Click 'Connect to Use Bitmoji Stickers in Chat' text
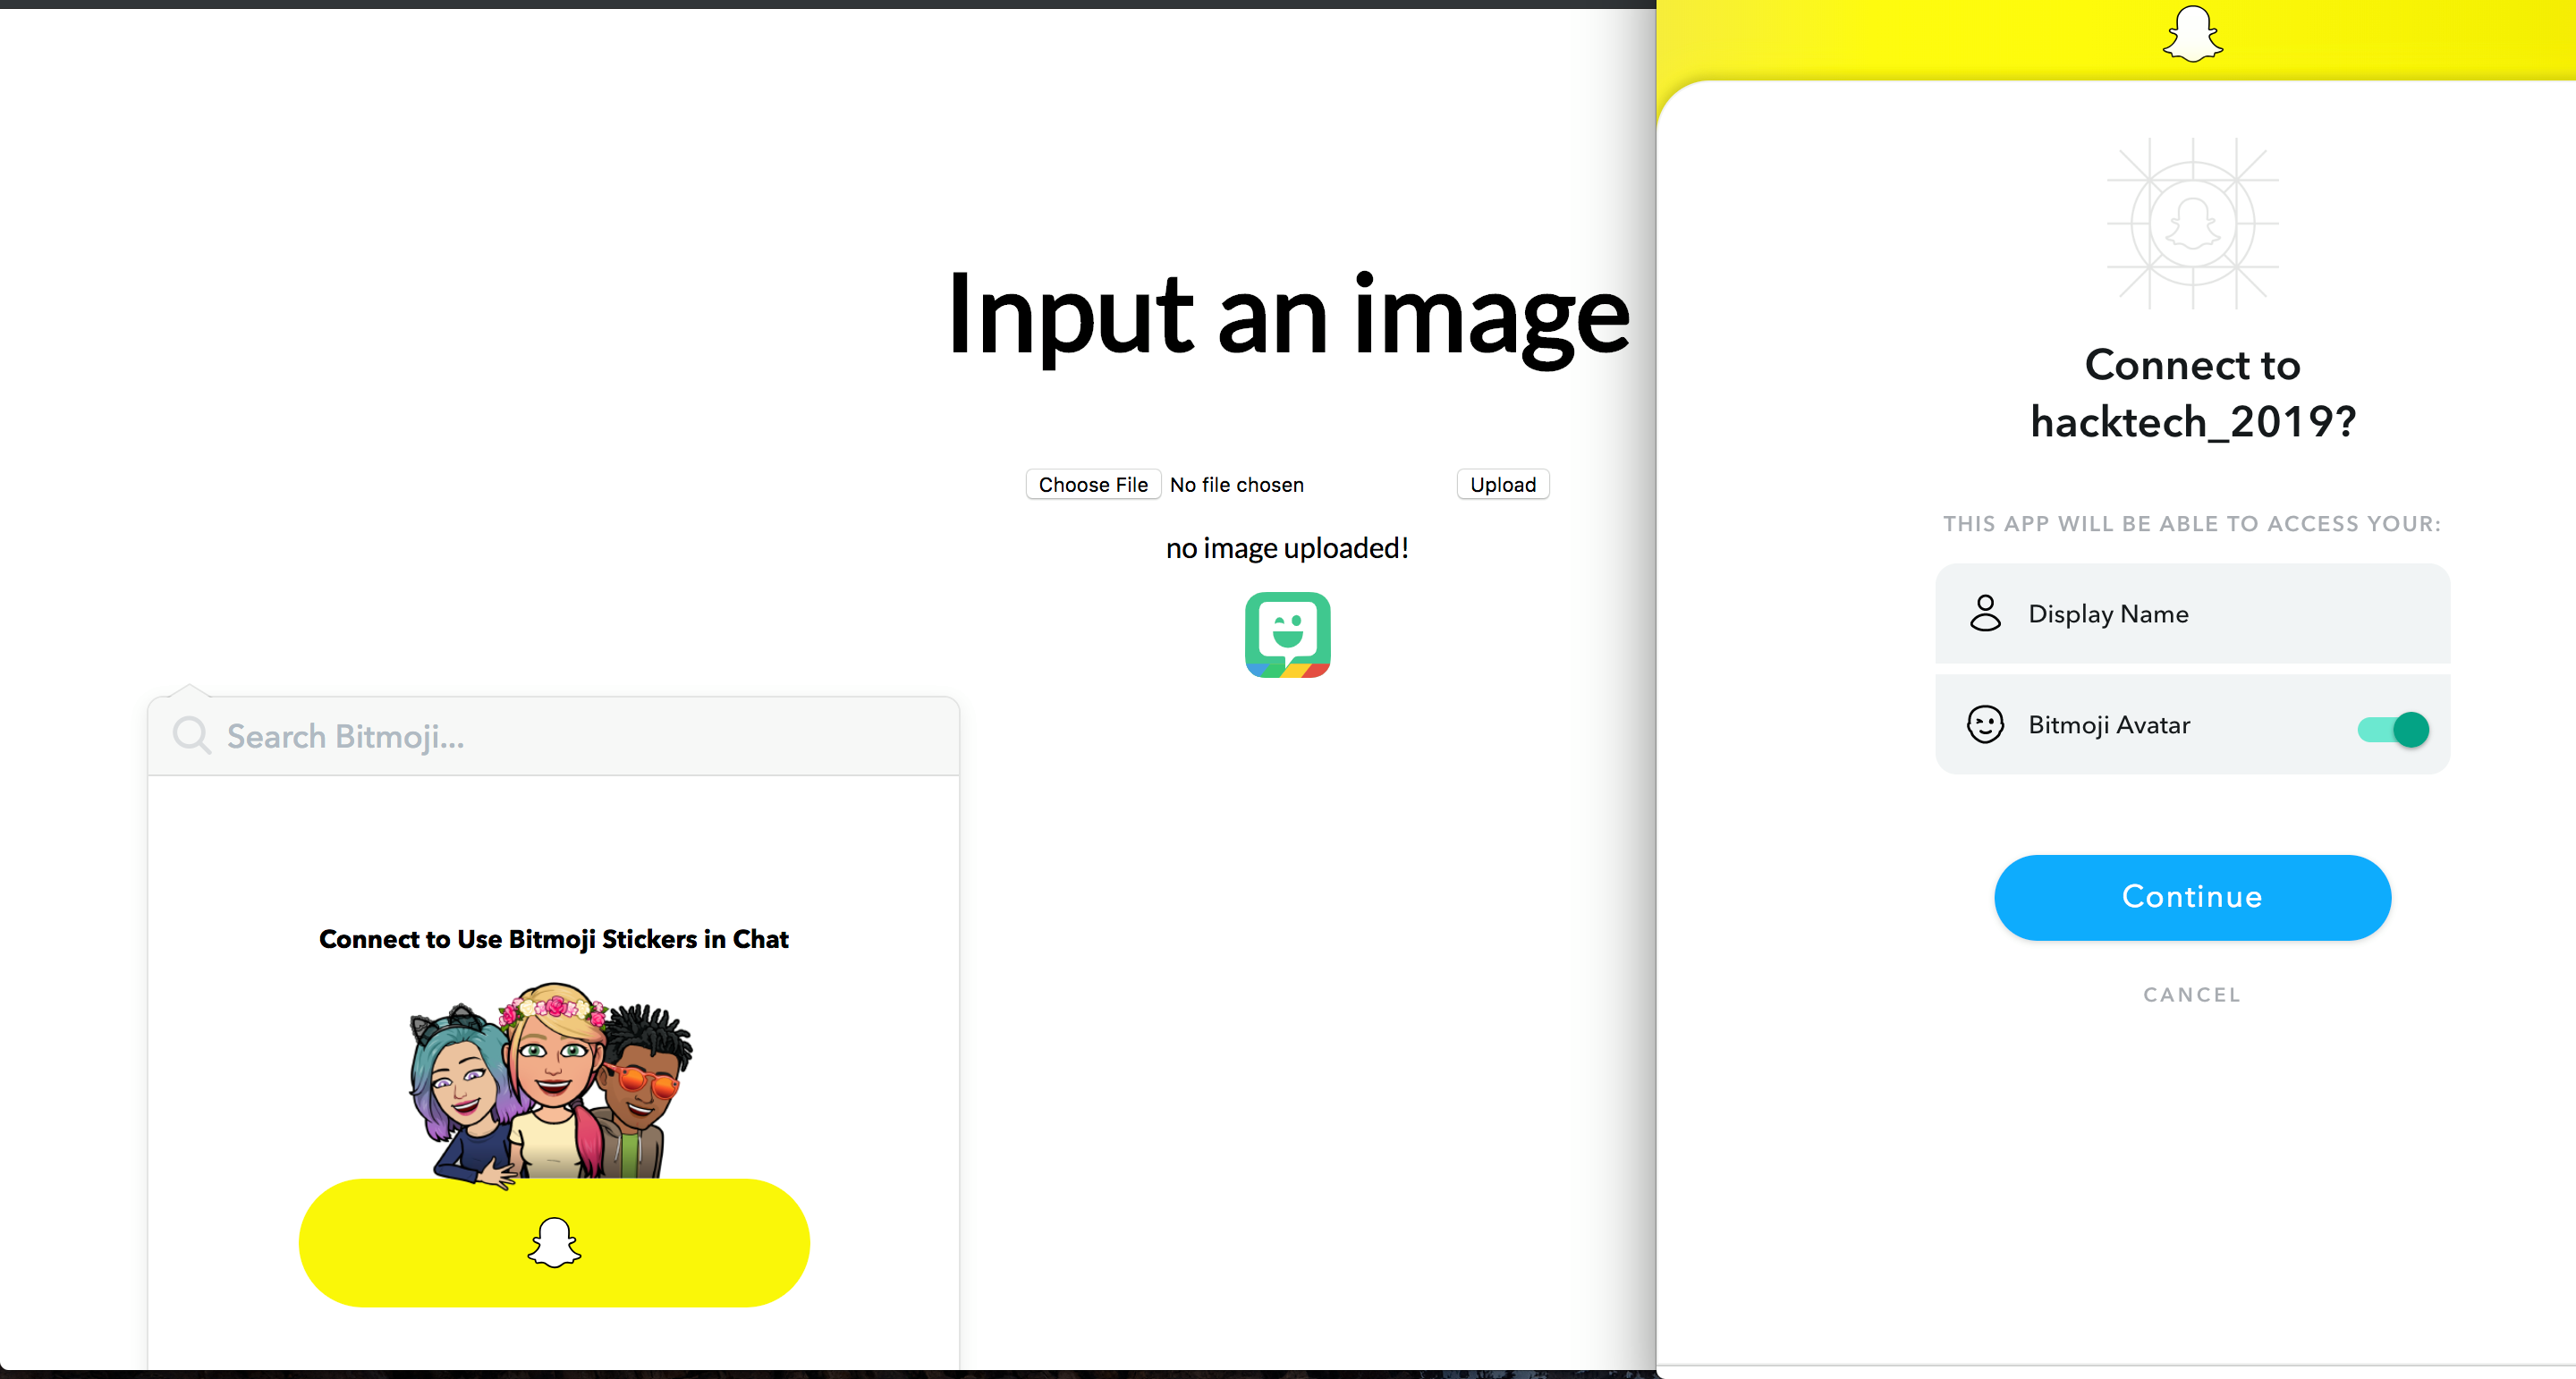The width and height of the screenshot is (2576, 1379). pos(553,939)
